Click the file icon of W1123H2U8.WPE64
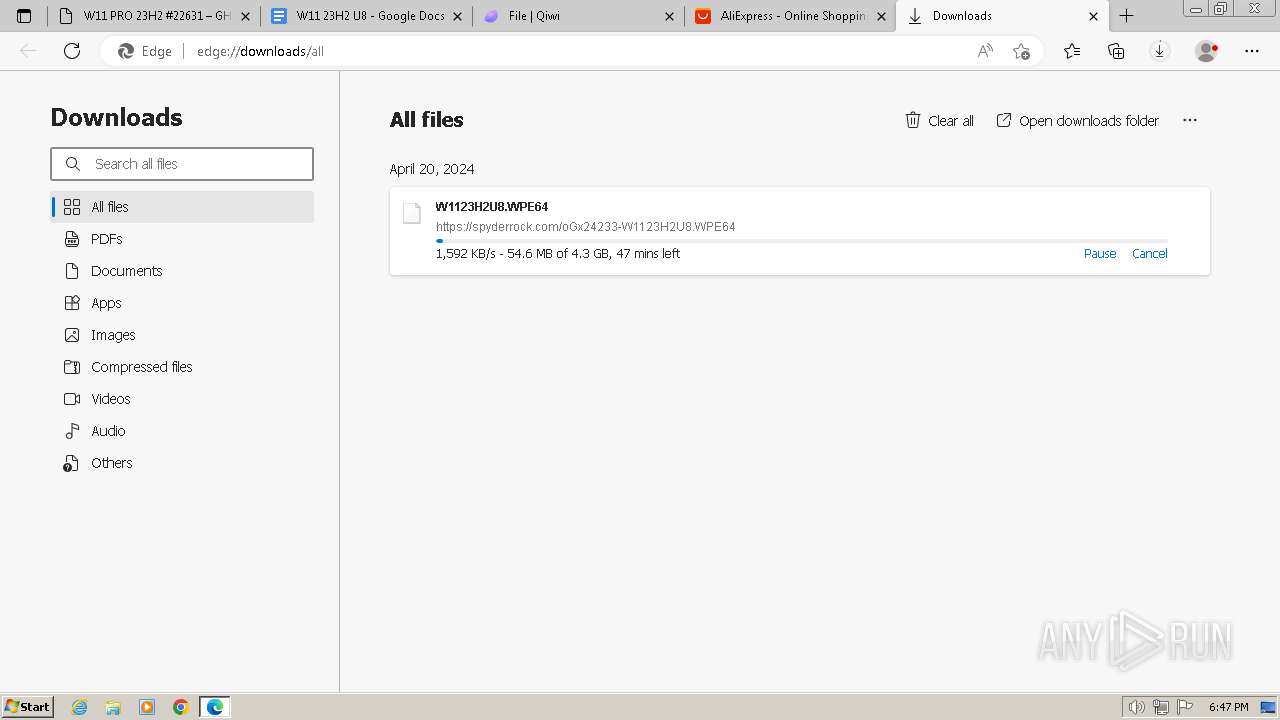 click(412, 213)
